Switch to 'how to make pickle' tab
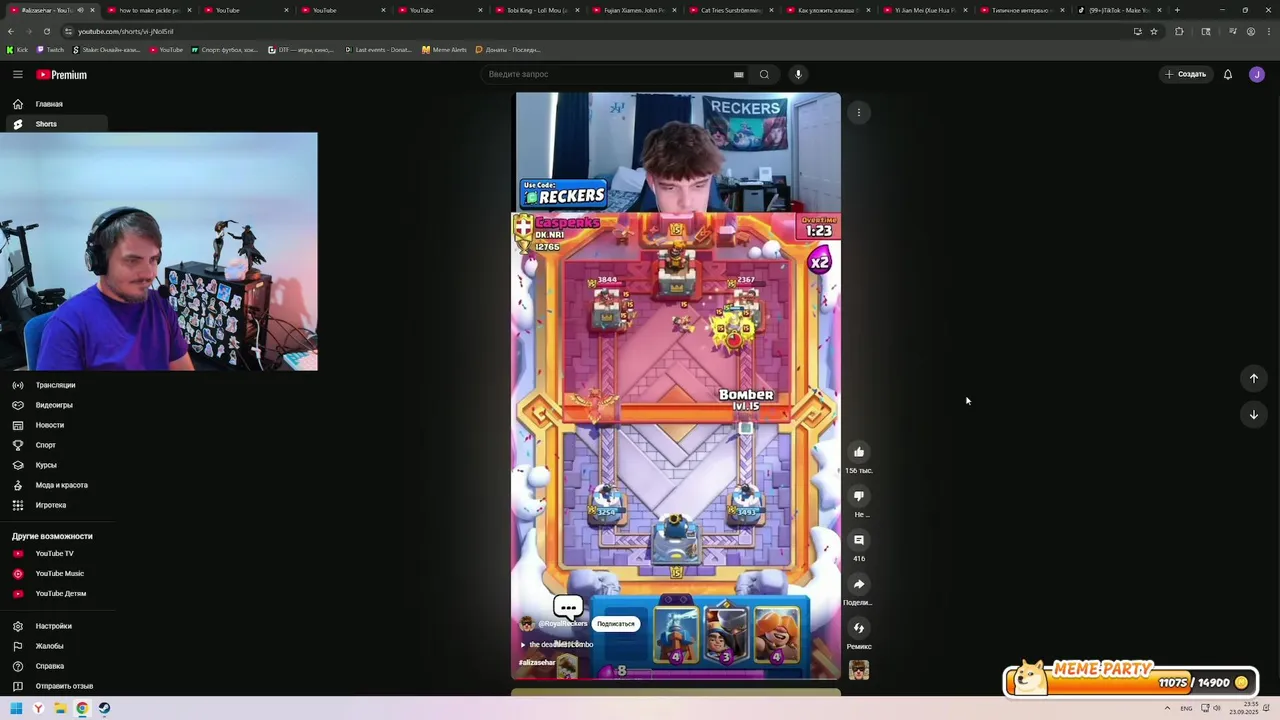This screenshot has height=720, width=1280. (148, 10)
